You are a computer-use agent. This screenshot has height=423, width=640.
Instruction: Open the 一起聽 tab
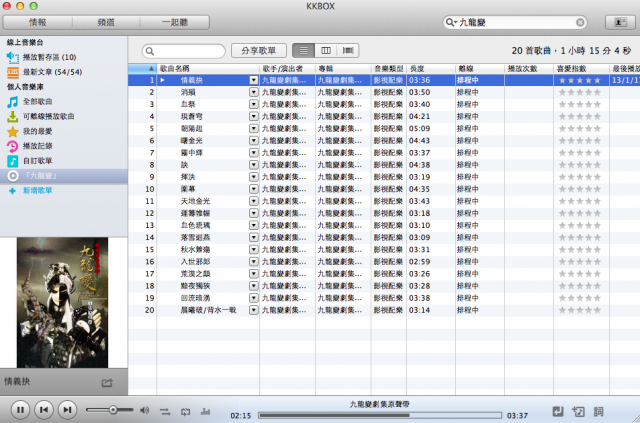coord(175,22)
